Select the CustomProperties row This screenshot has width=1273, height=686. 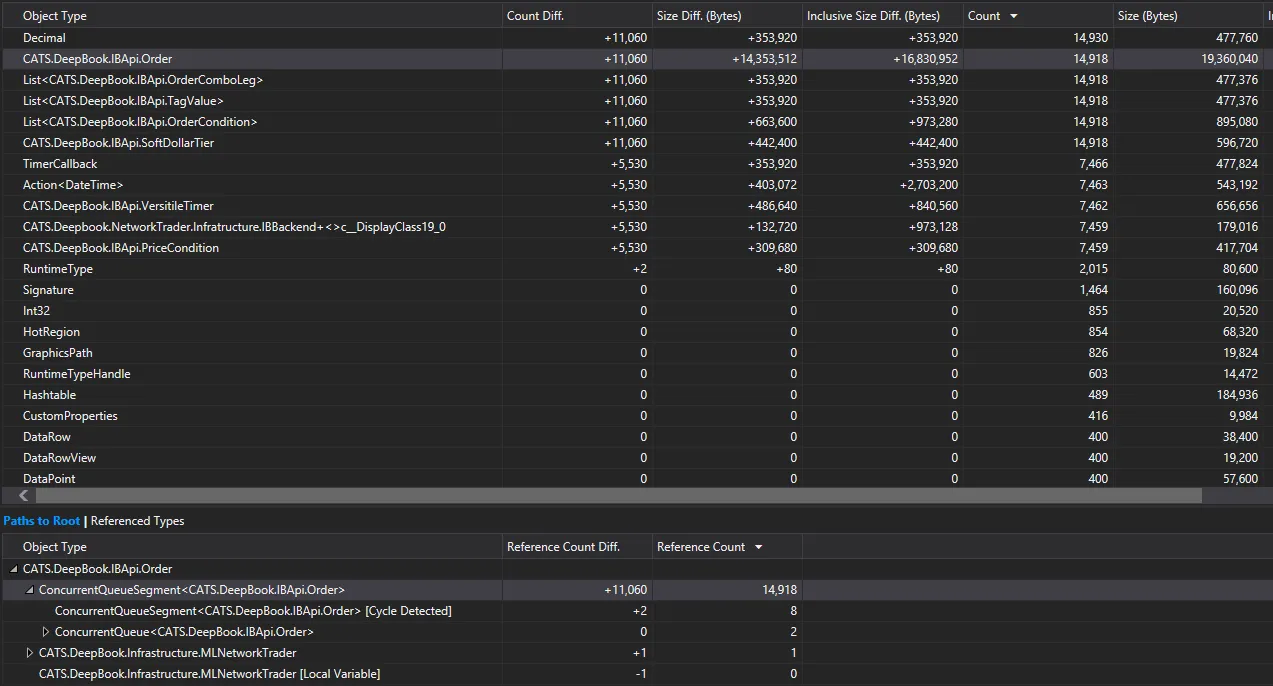coord(636,416)
